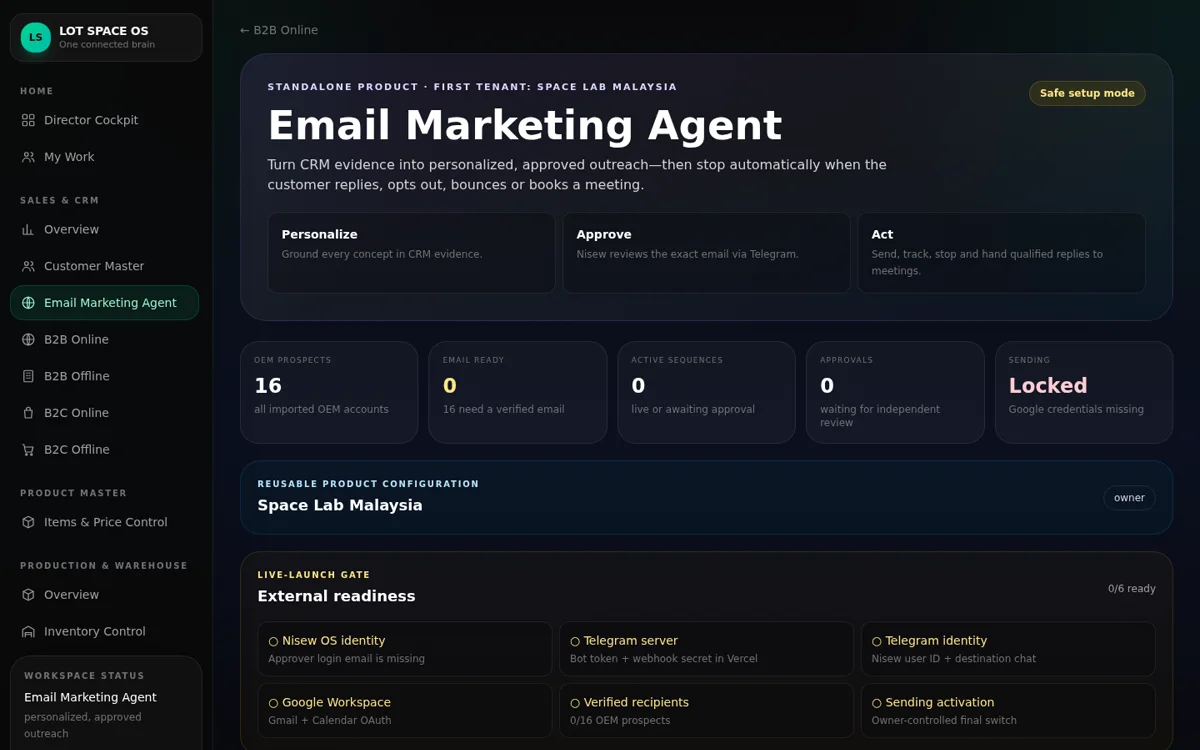Click the Customer Master users icon
Screen dimensions: 1200x750
pos(28,266)
